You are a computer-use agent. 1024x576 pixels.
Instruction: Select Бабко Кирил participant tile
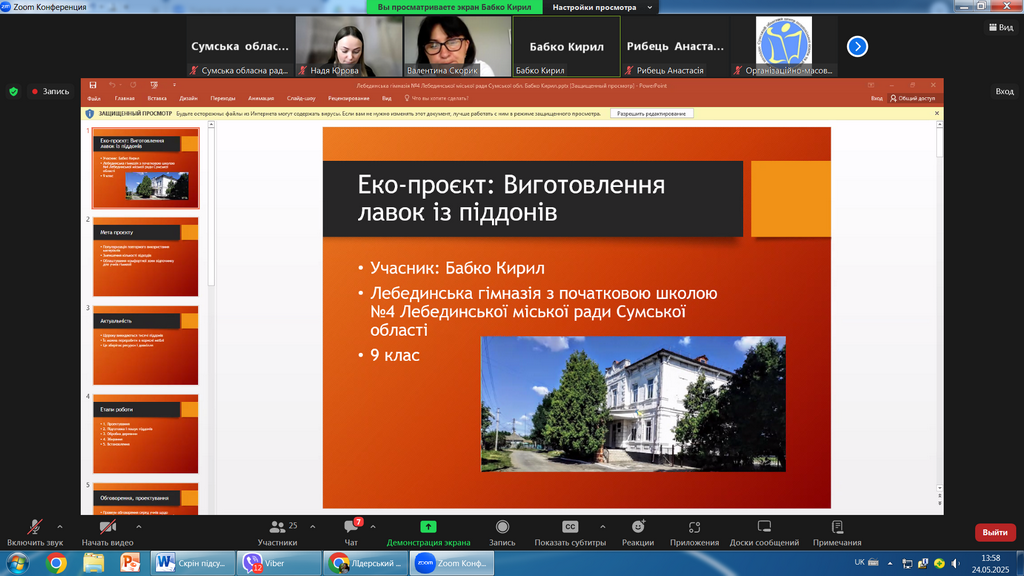[566, 46]
